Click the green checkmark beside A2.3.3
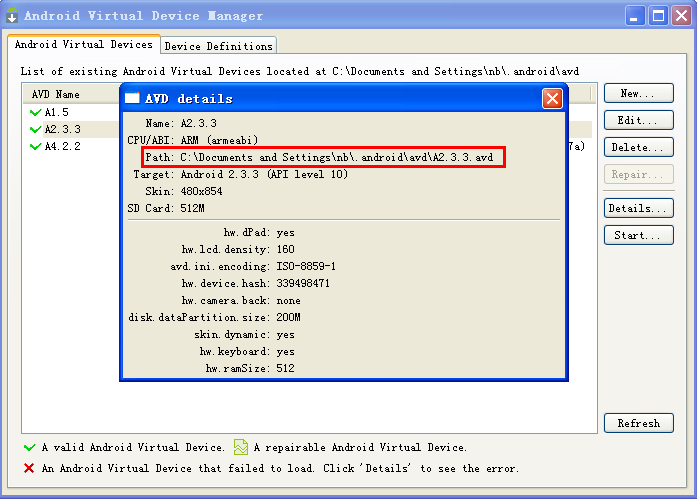Screen dimensions: 697x499 tap(36, 129)
